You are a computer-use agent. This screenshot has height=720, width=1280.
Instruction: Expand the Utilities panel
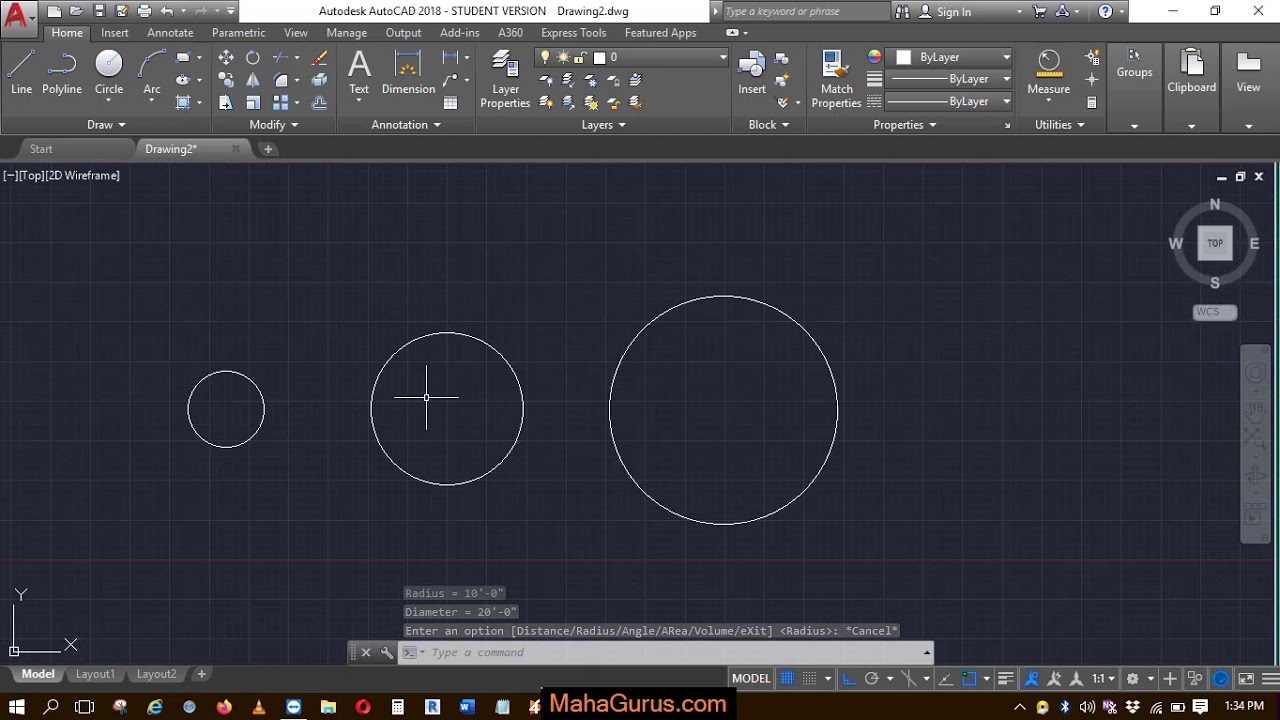[x=1059, y=125]
